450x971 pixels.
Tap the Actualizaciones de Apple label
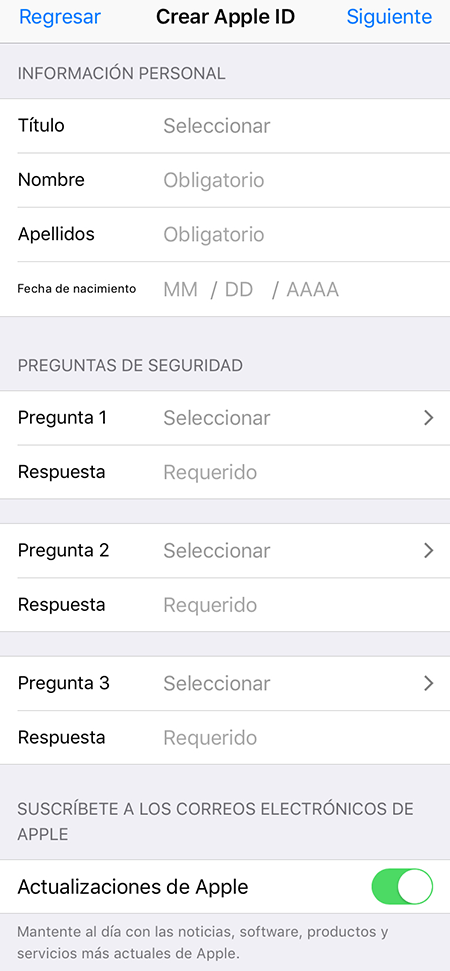(132, 887)
